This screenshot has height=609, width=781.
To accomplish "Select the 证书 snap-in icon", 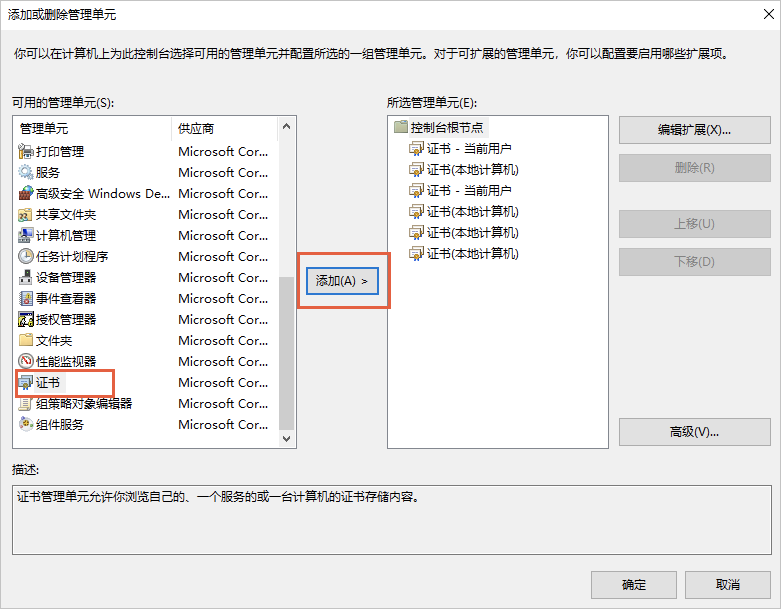I will [x=26, y=383].
